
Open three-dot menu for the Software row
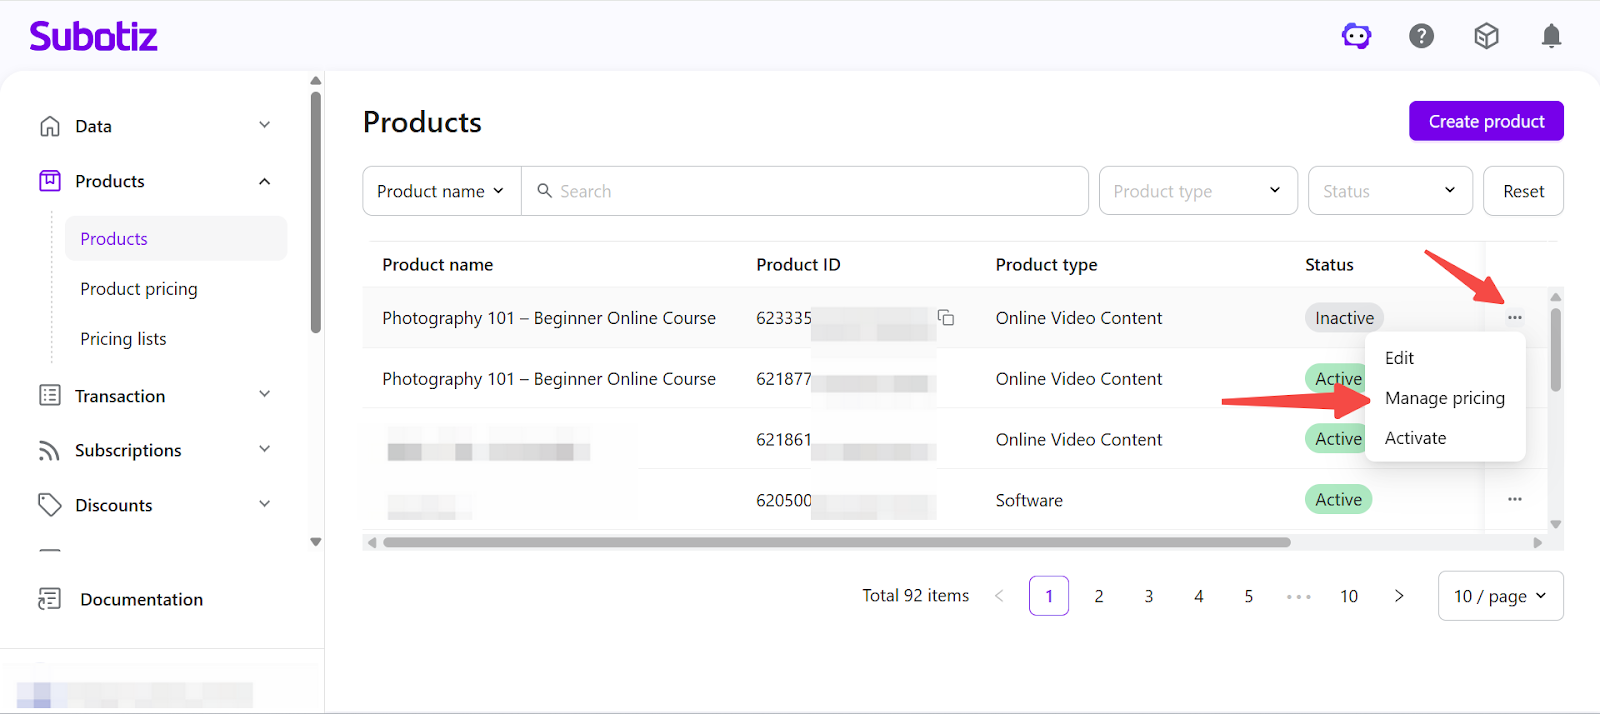coord(1514,499)
